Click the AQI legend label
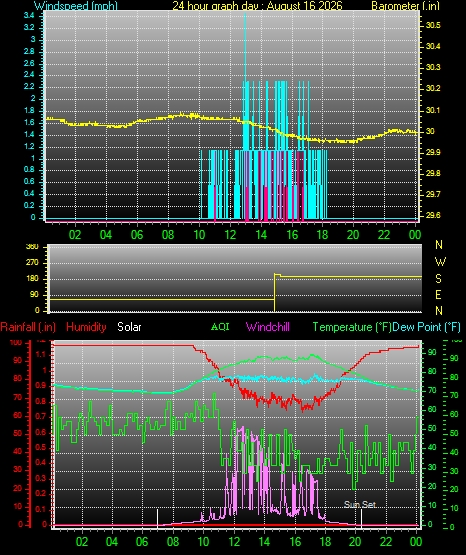This screenshot has height=555, width=466. [220, 326]
